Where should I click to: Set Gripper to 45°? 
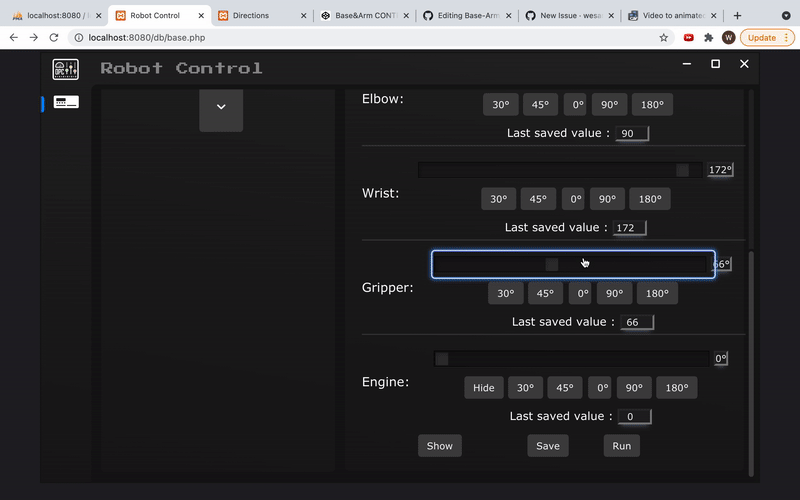pos(545,293)
